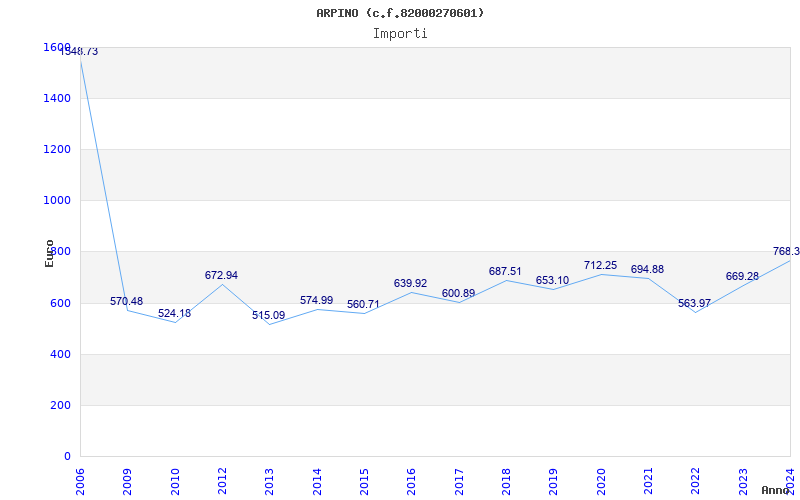Screen dimensions: 800x500
Task: Click data label 694.88
Action: 647,269
